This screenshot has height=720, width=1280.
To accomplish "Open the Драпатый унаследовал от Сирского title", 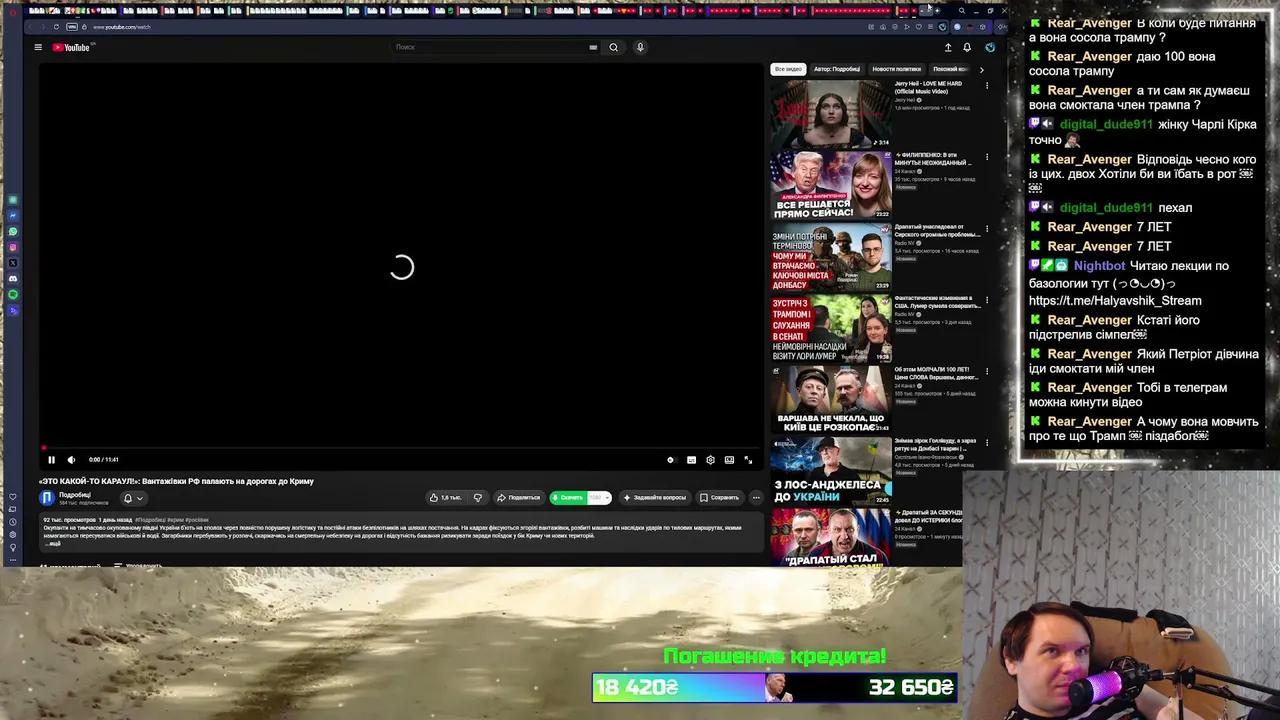I will pyautogui.click(x=937, y=230).
